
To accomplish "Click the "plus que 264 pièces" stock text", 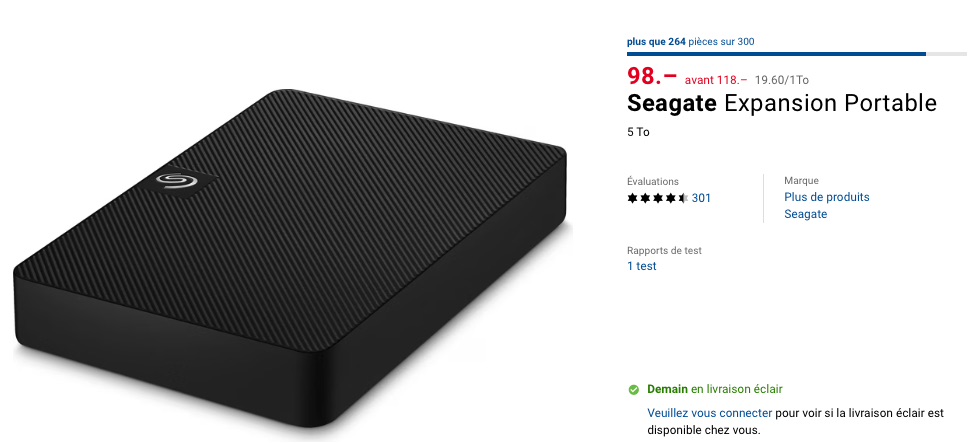I will (x=690, y=42).
